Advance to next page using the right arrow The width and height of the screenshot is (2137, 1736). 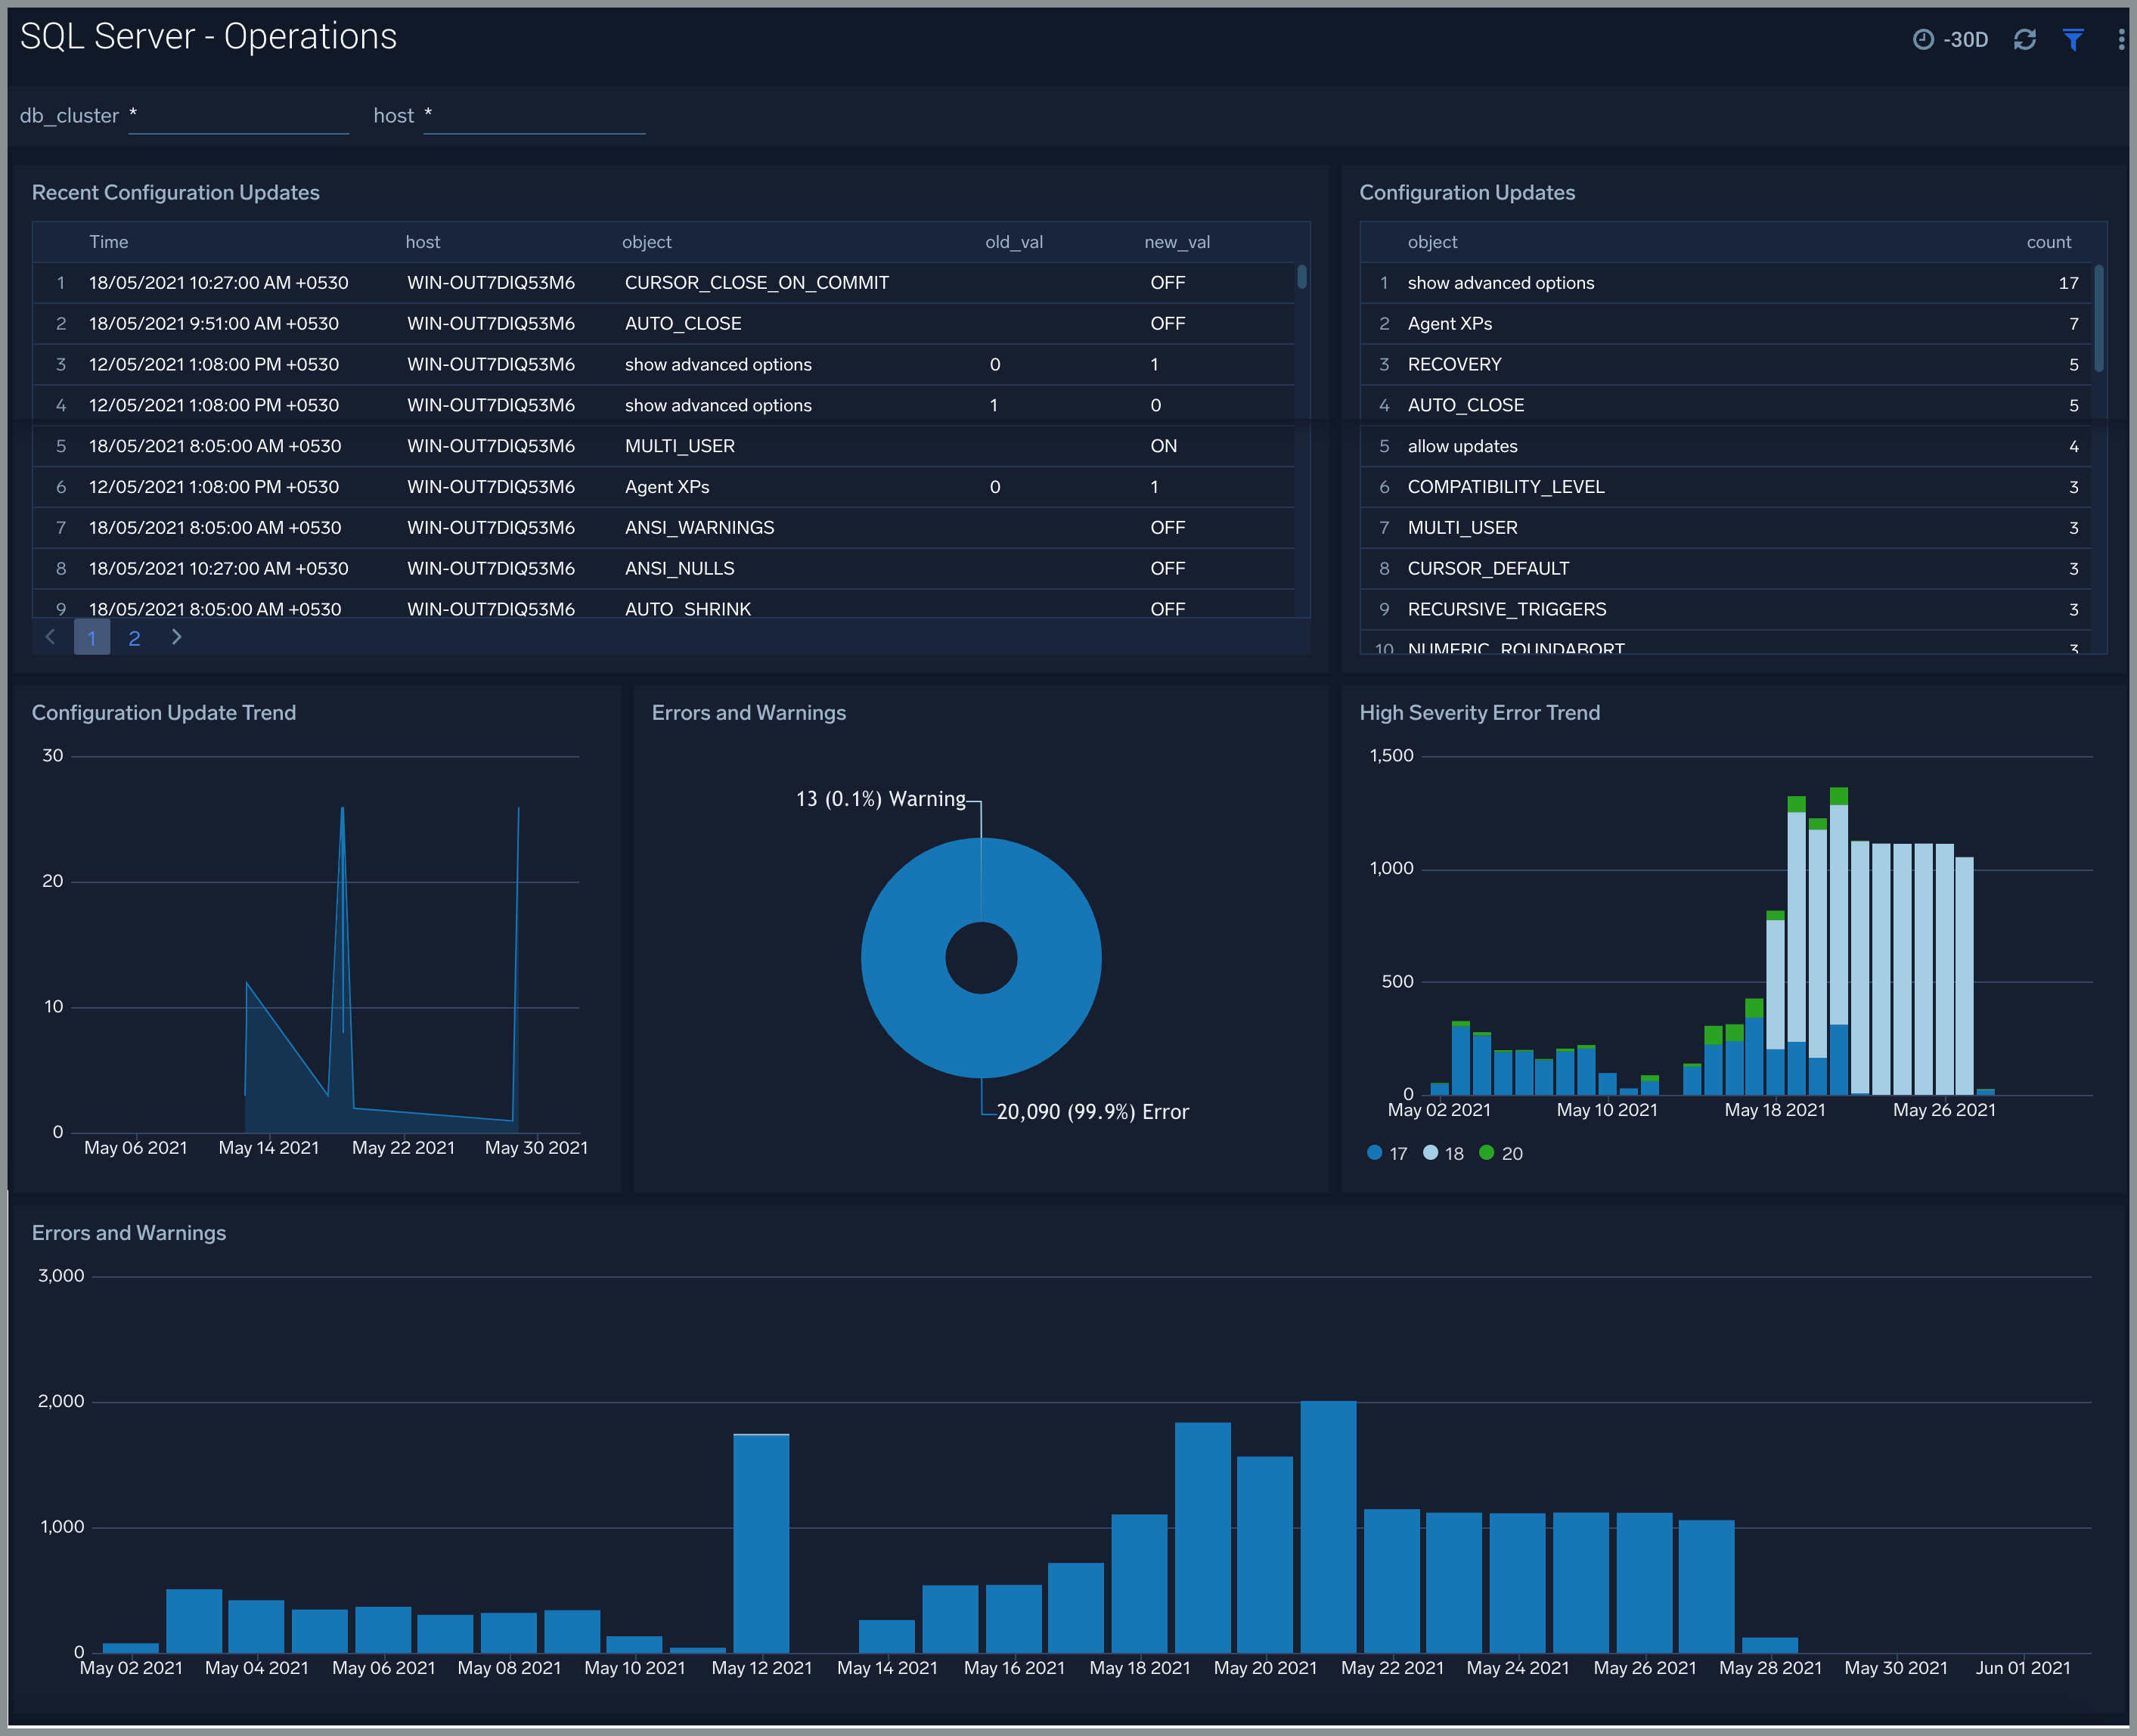point(177,637)
